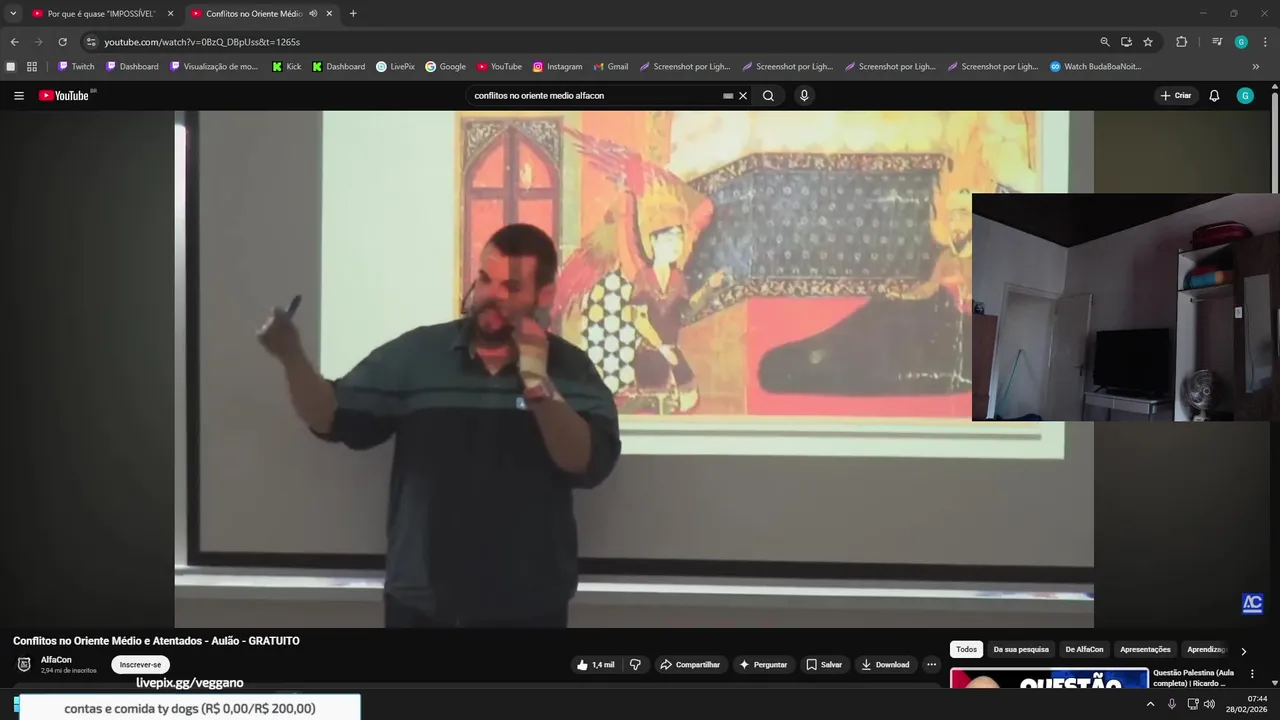Open 'Watch BudaBoaNoit...' bookmark

pos(1095,67)
